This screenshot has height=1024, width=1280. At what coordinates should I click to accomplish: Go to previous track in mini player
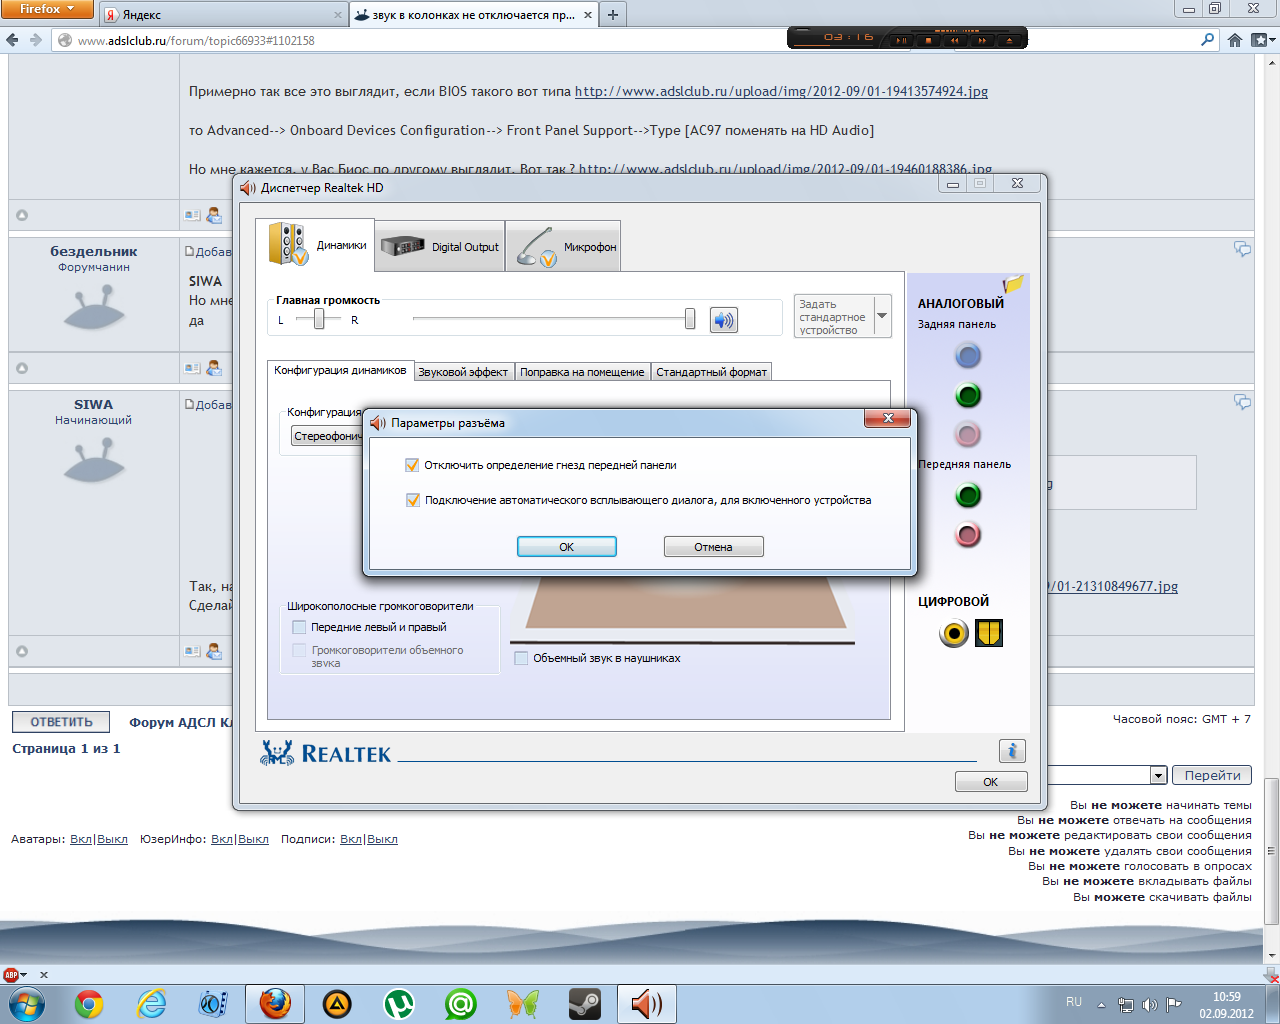tap(955, 40)
